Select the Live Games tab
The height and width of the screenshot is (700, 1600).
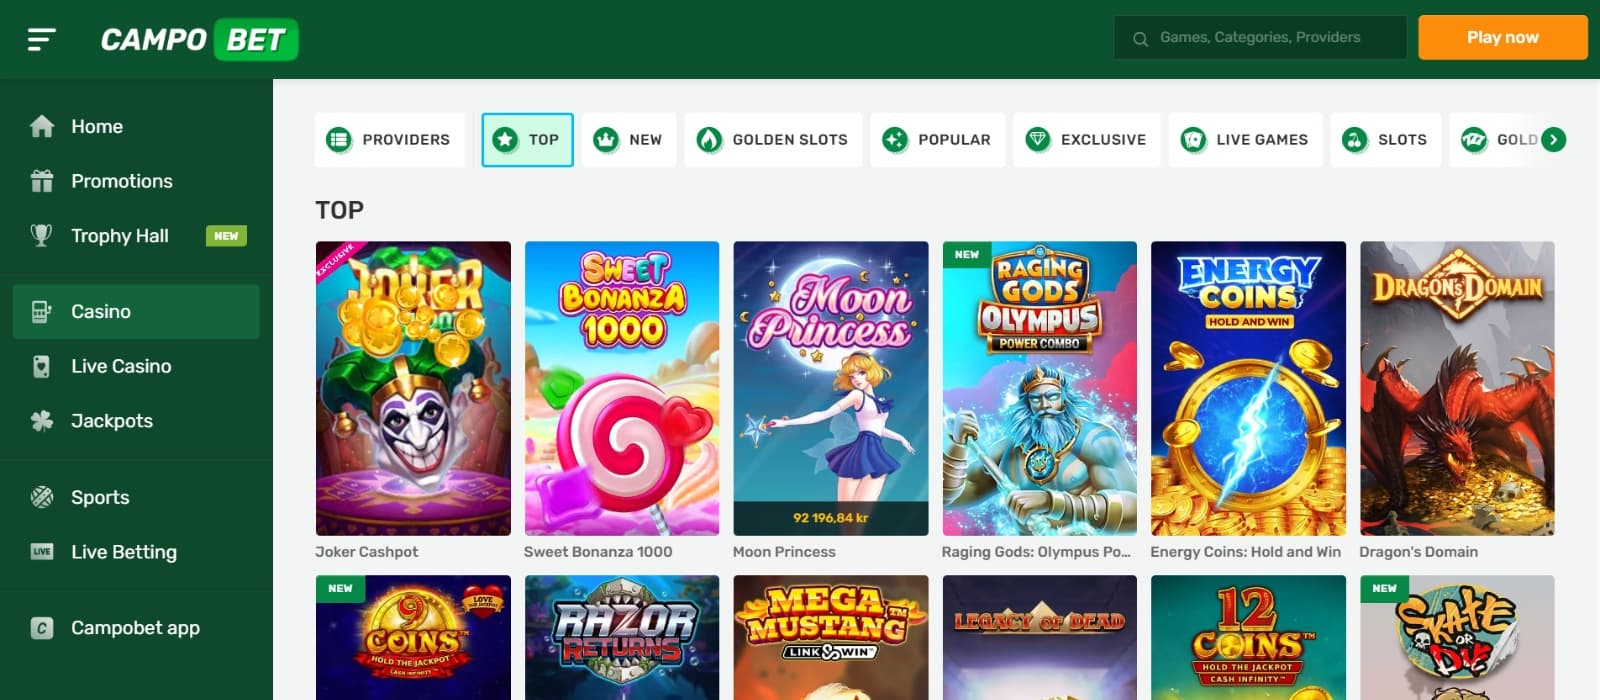pyautogui.click(x=1245, y=140)
